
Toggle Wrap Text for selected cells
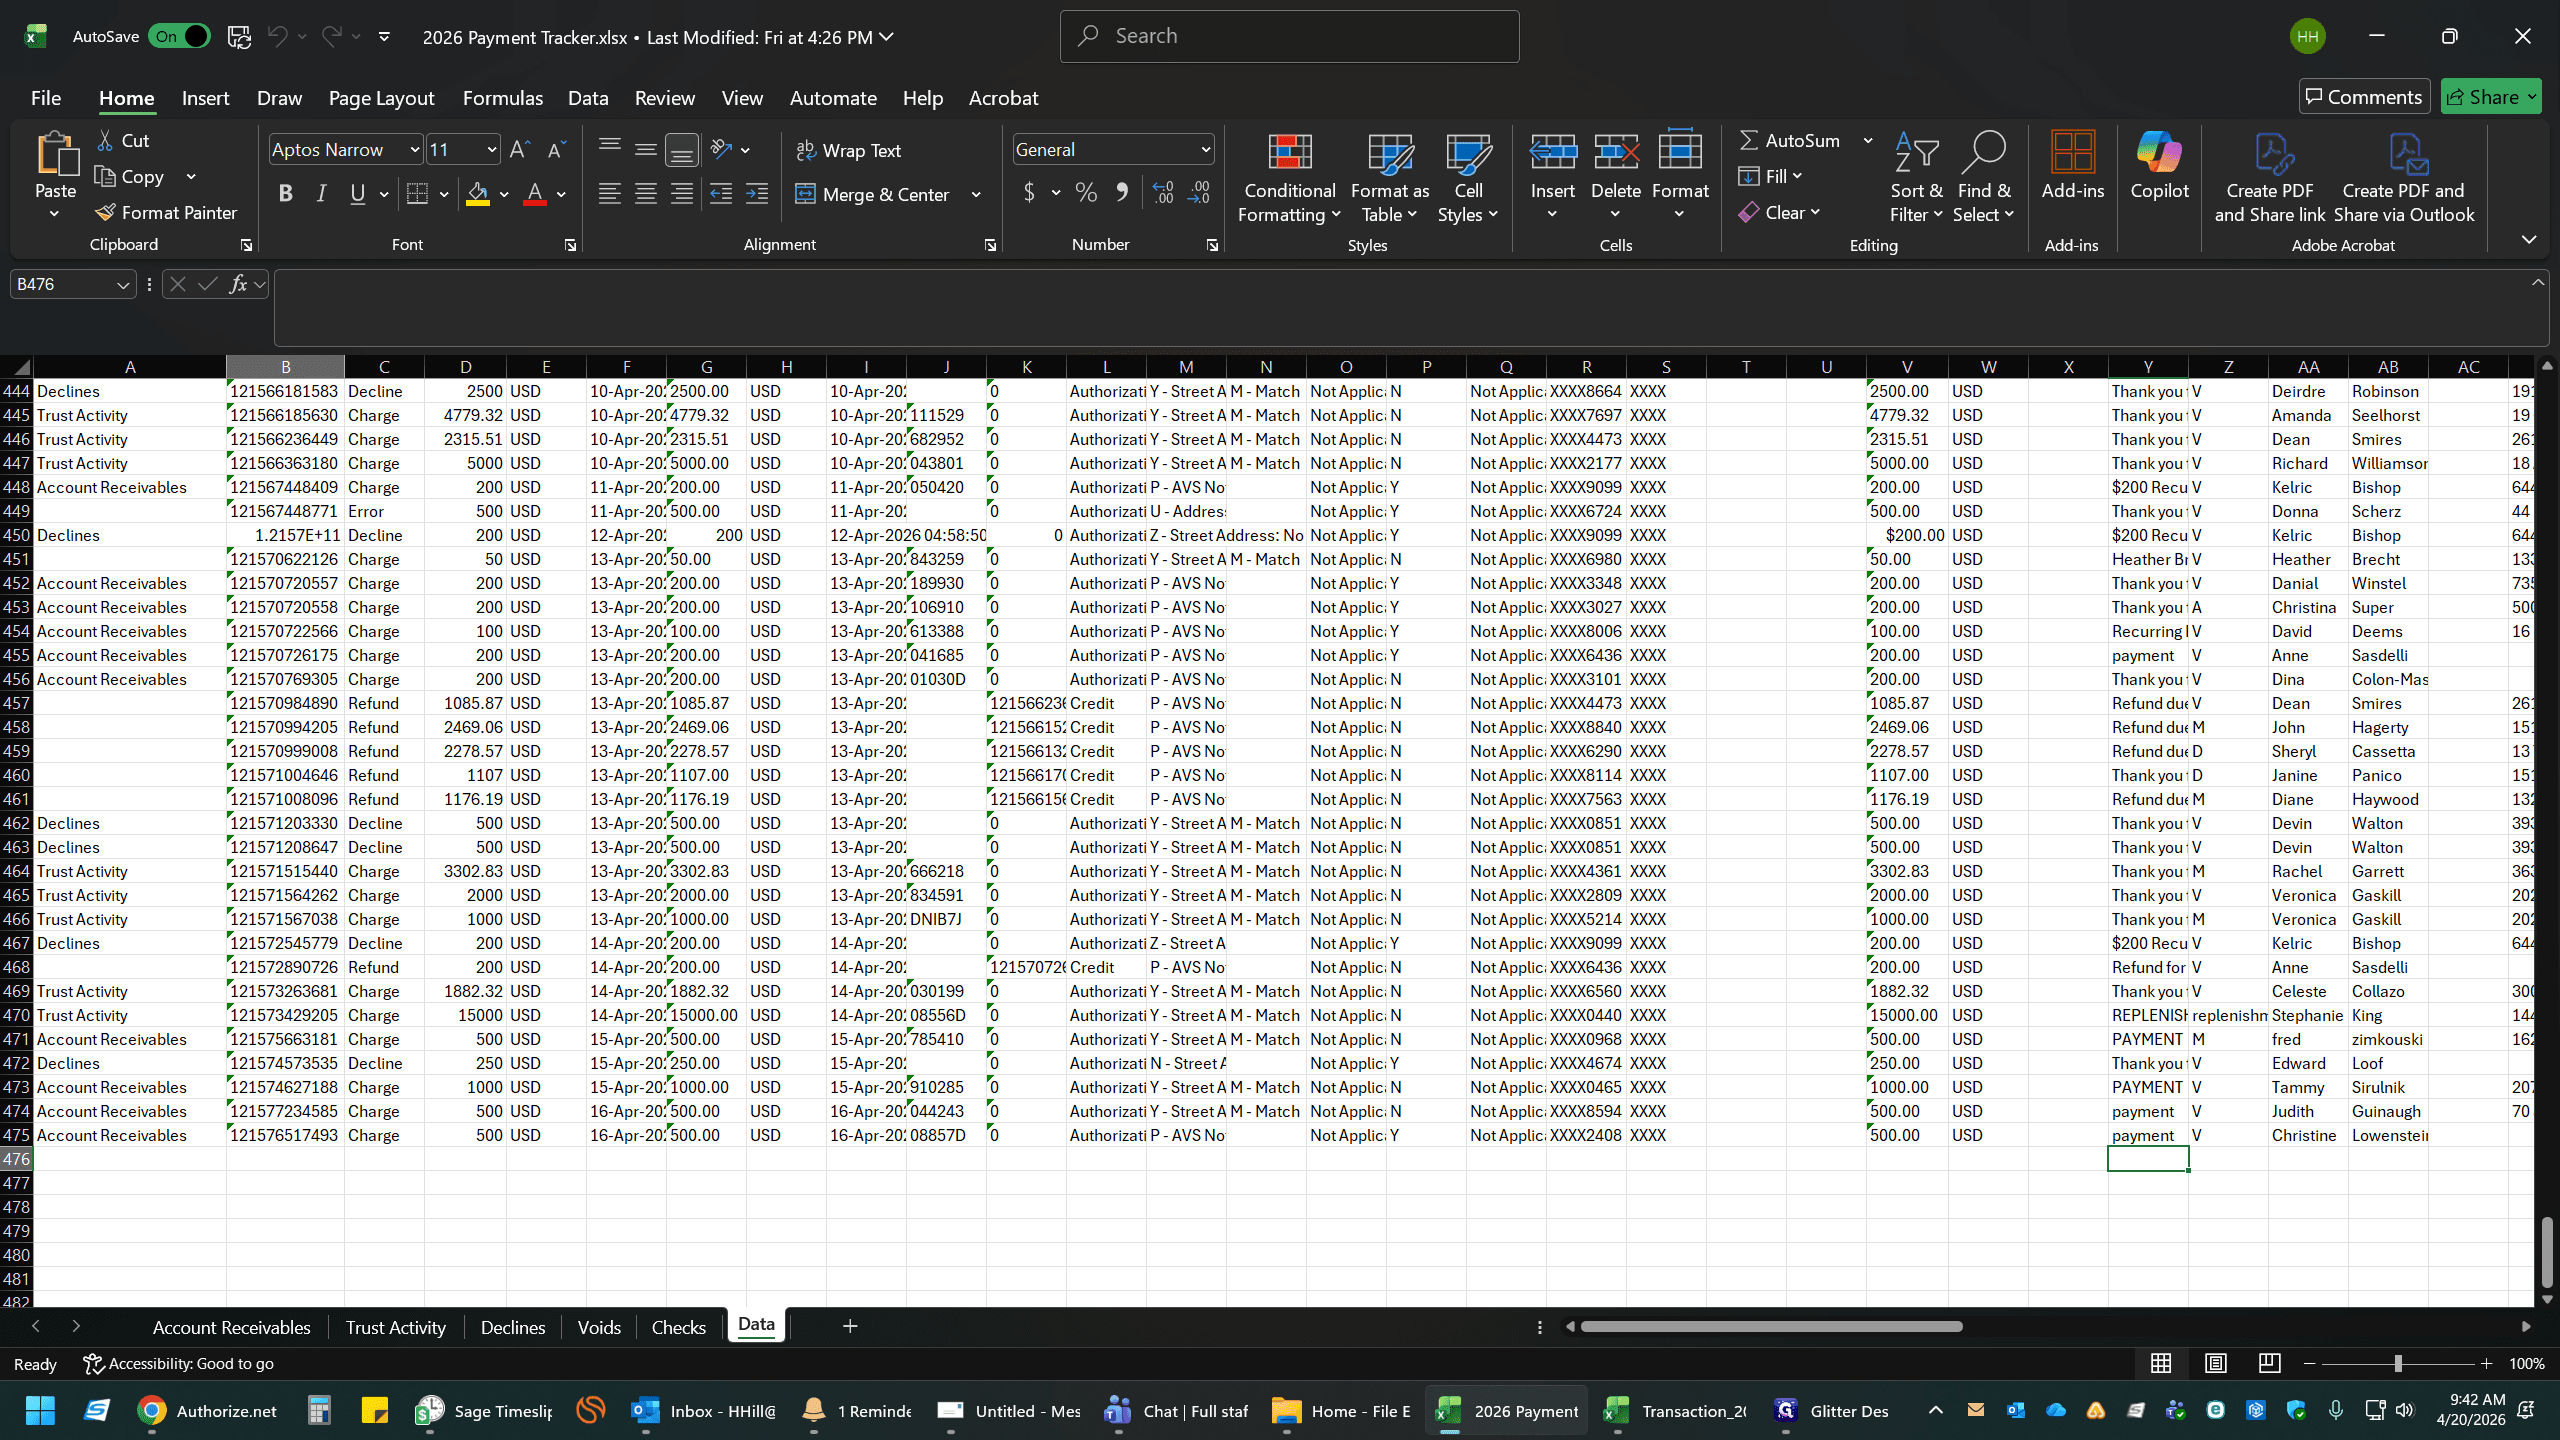point(848,151)
